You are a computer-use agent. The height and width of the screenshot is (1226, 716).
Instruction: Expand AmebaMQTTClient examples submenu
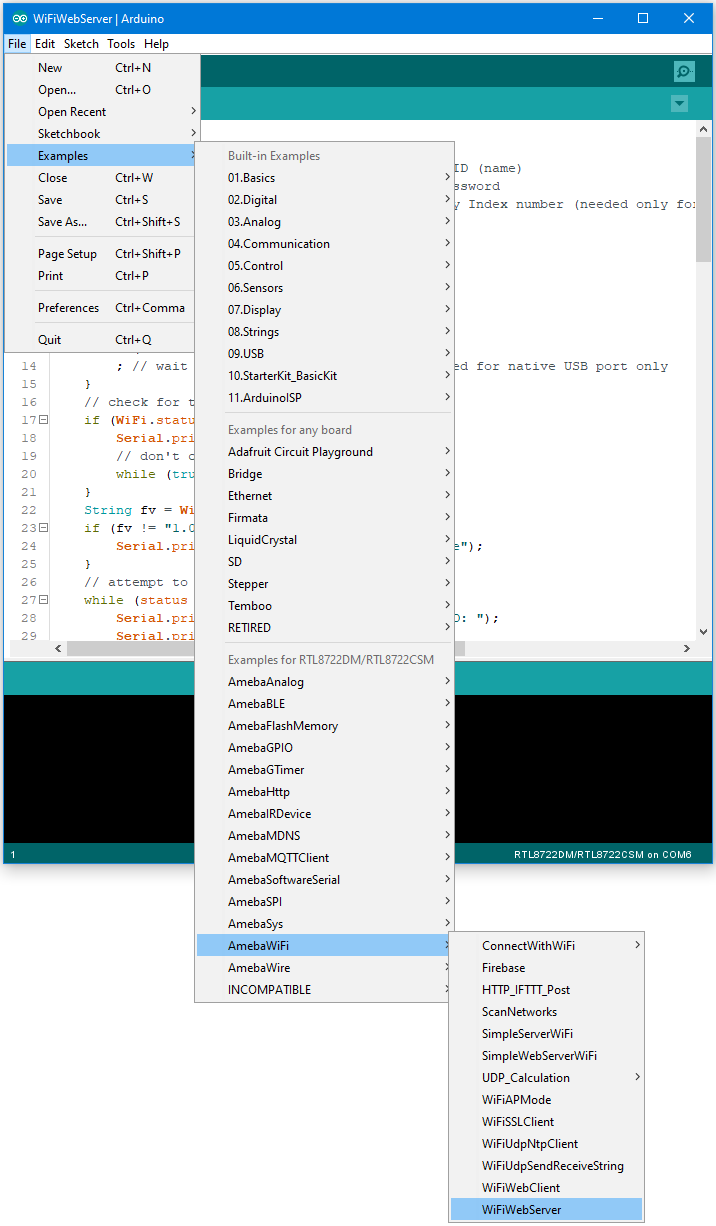coord(325,858)
